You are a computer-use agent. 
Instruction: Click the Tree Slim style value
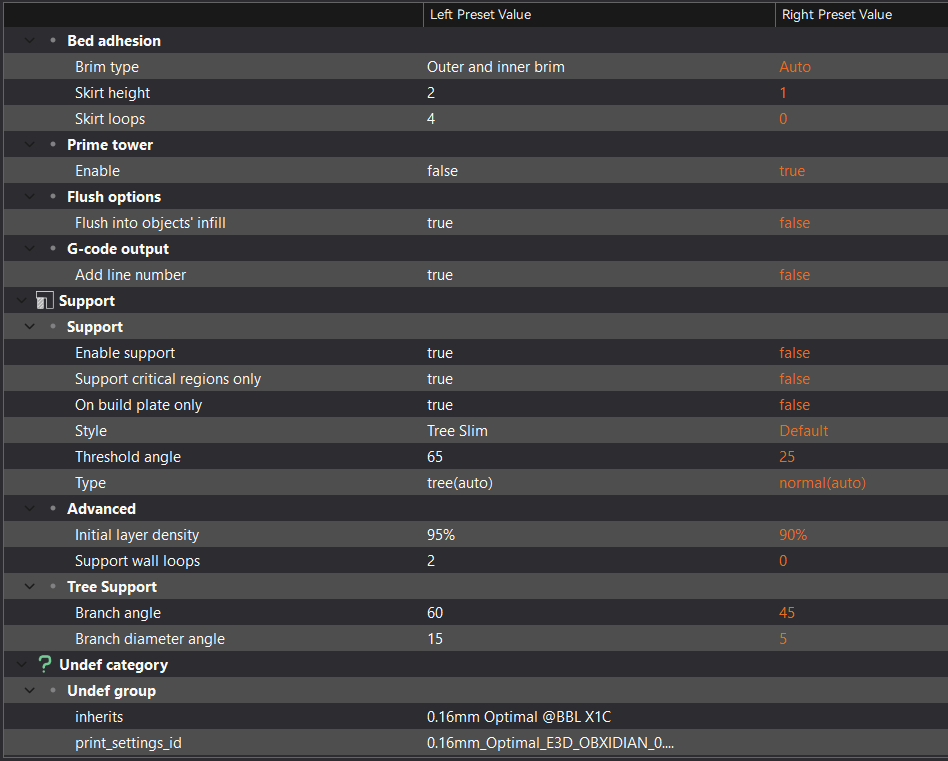pos(457,431)
